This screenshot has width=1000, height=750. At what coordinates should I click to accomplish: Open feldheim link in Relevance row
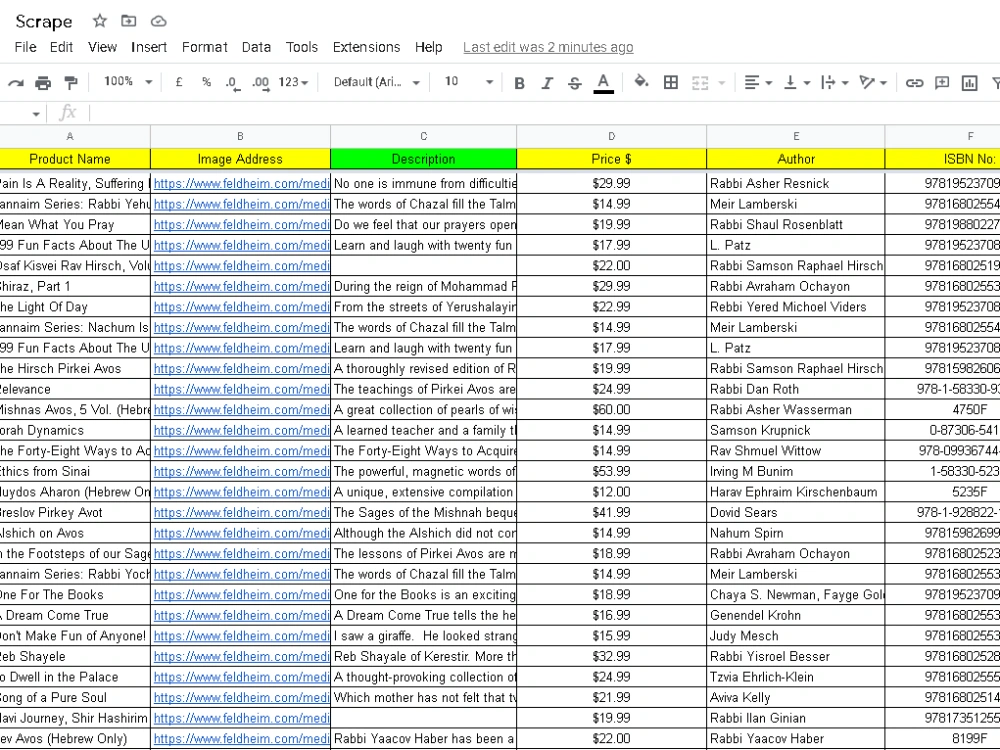(242, 389)
